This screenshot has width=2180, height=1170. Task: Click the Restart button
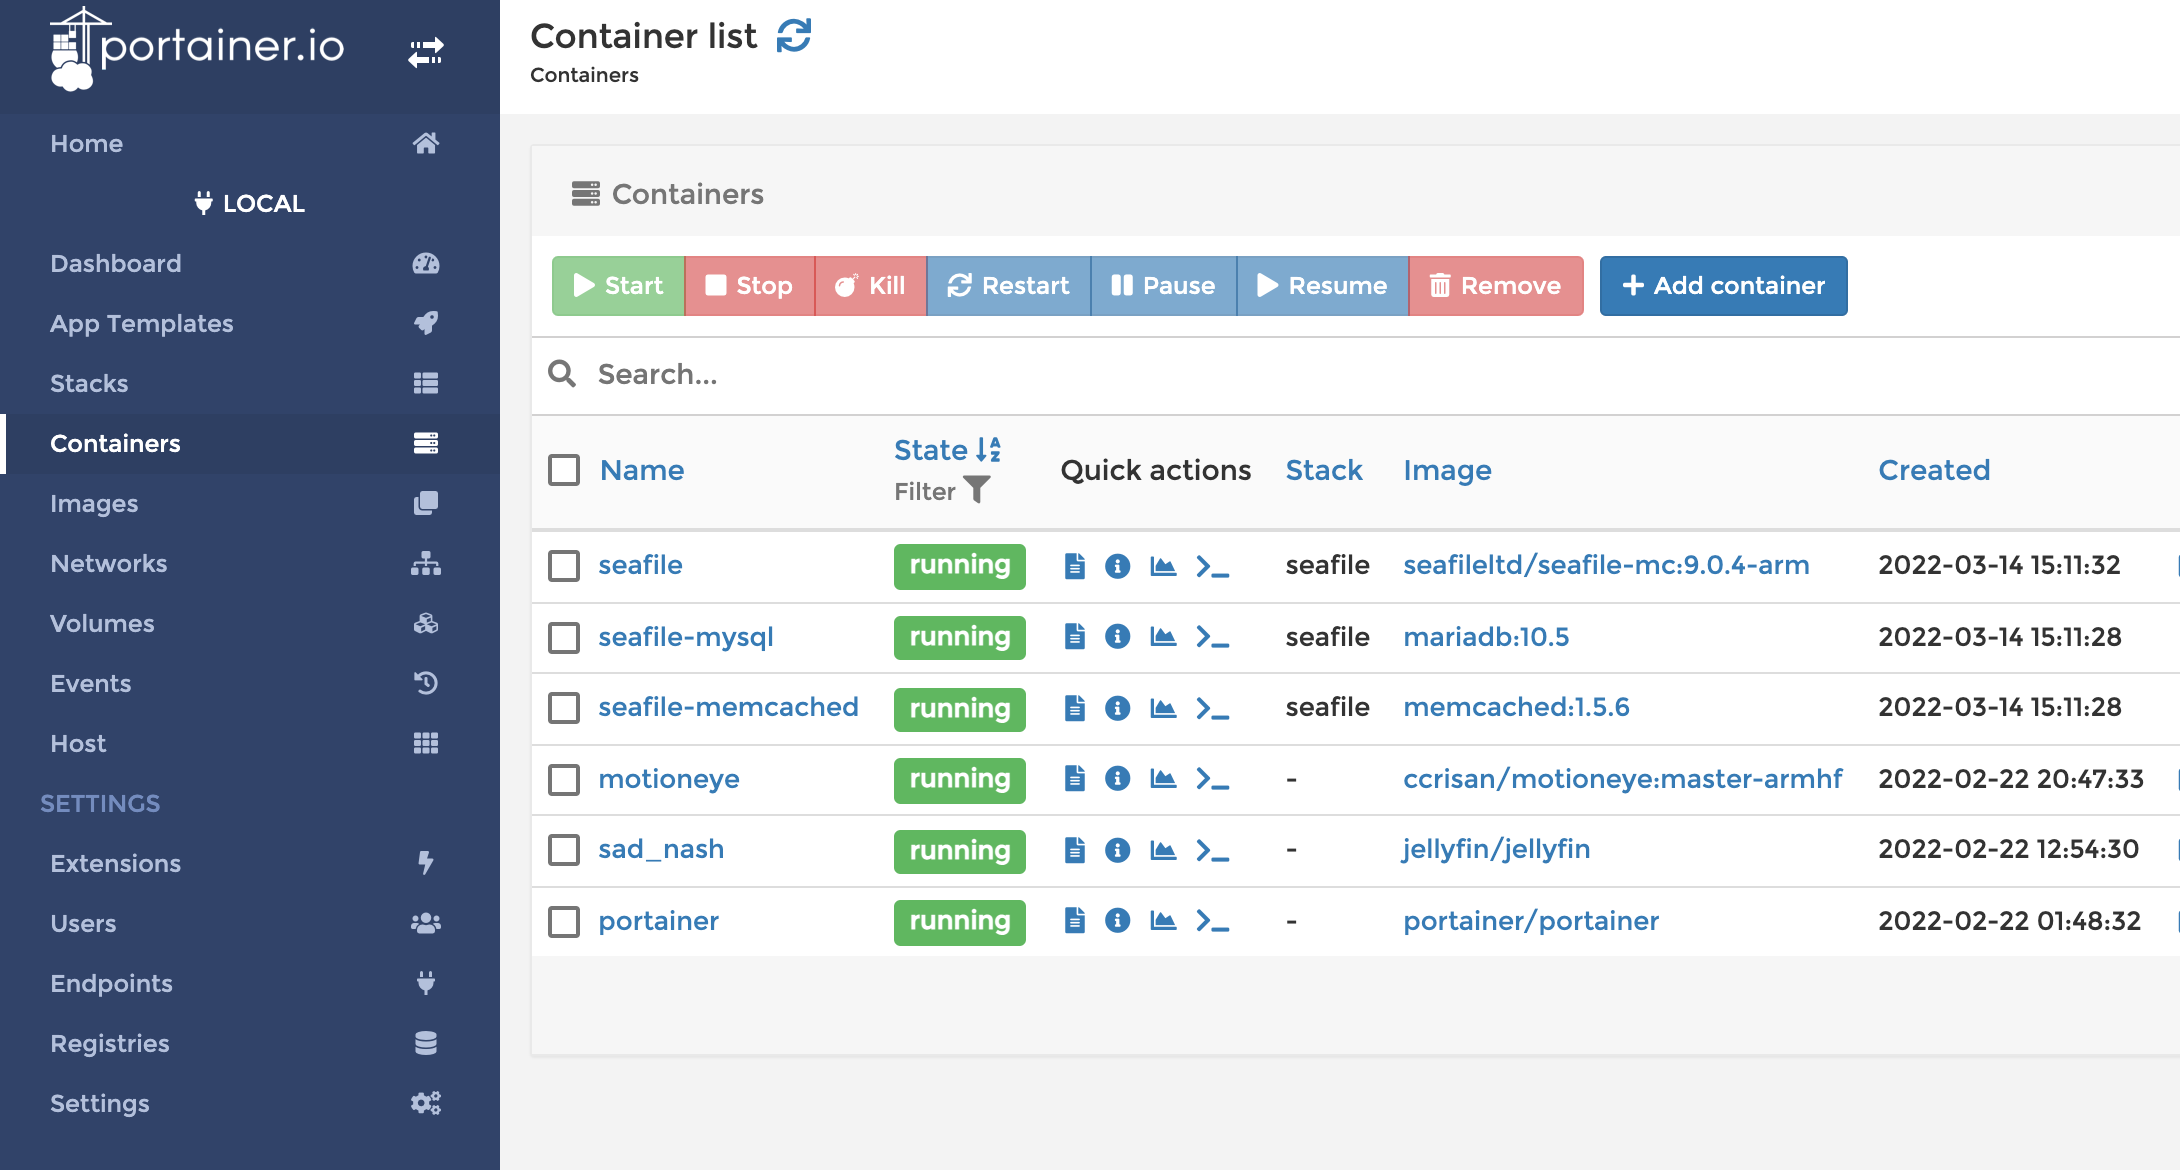(1009, 286)
